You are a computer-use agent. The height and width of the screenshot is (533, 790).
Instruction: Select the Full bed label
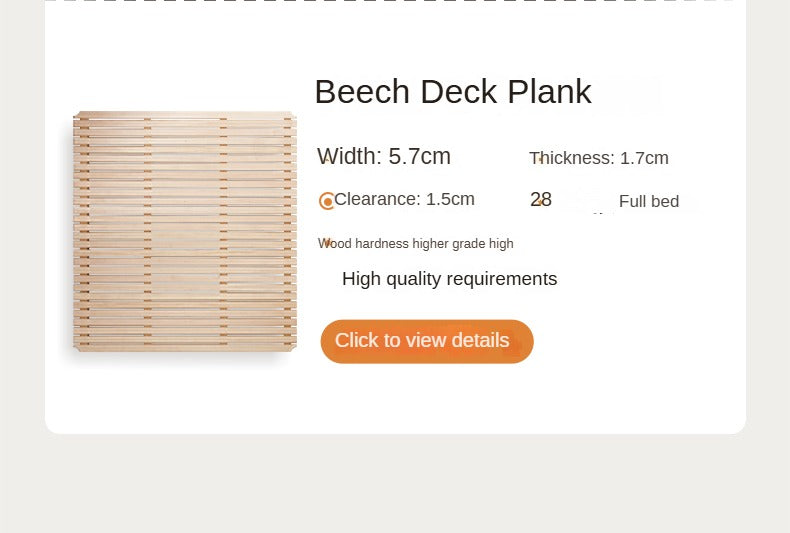[x=649, y=202]
